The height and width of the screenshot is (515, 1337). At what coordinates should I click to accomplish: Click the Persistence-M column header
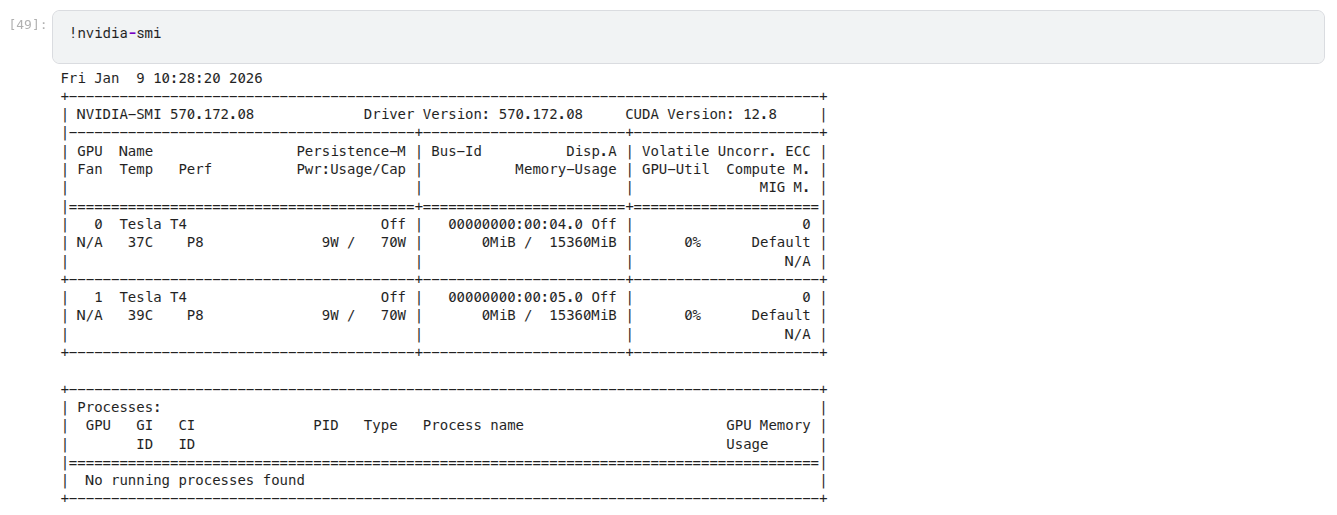(351, 151)
